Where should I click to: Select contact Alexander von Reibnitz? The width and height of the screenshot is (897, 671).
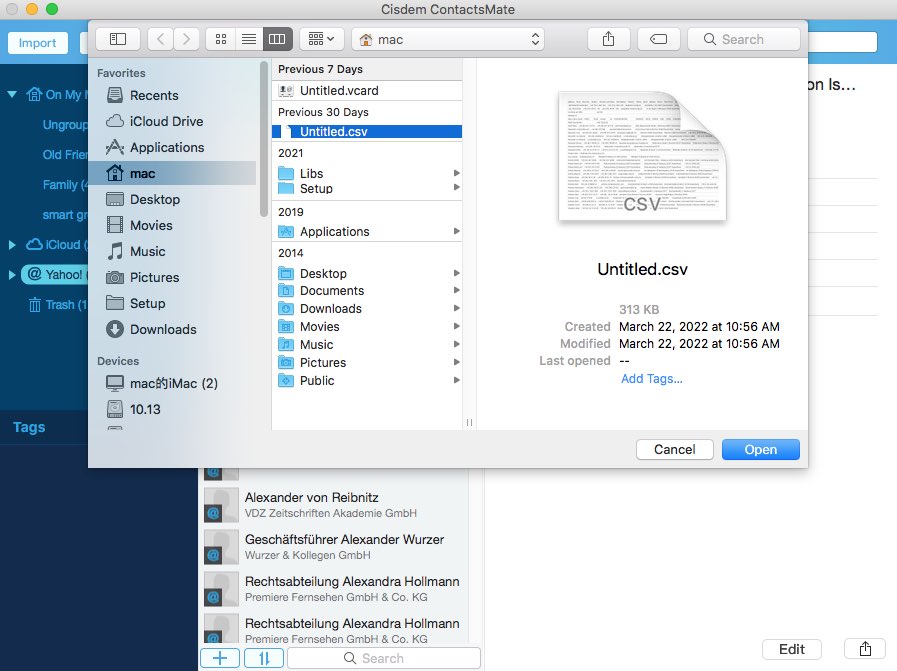pyautogui.click(x=334, y=505)
